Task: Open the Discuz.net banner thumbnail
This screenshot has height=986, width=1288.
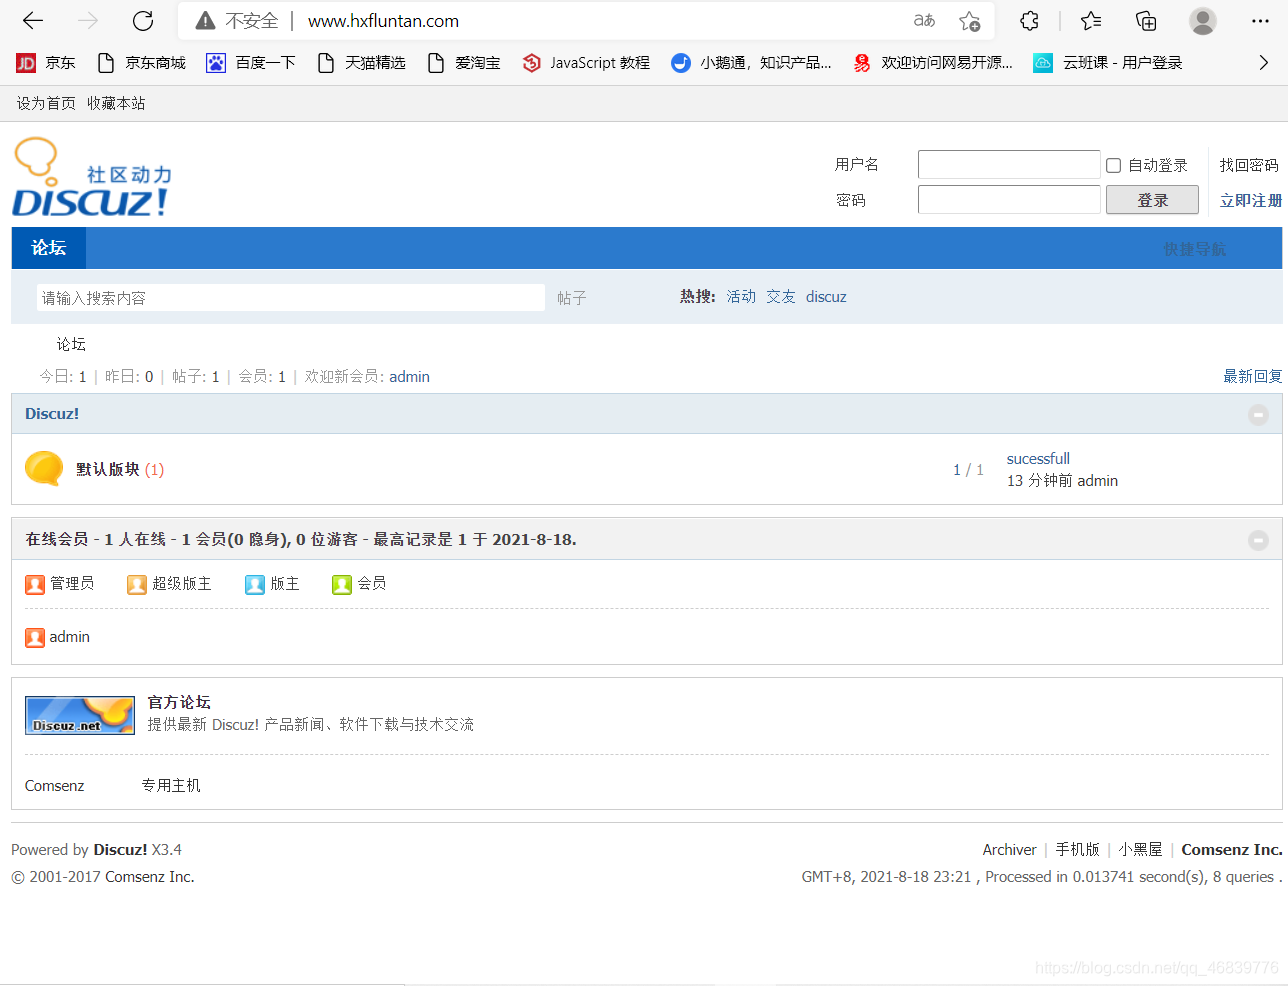Action: (x=80, y=716)
